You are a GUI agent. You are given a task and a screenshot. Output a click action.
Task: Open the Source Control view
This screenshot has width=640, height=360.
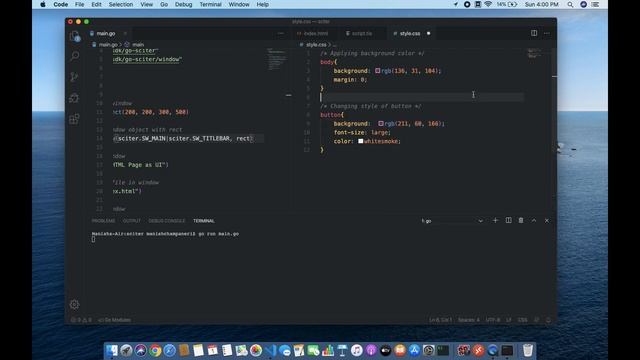74,77
